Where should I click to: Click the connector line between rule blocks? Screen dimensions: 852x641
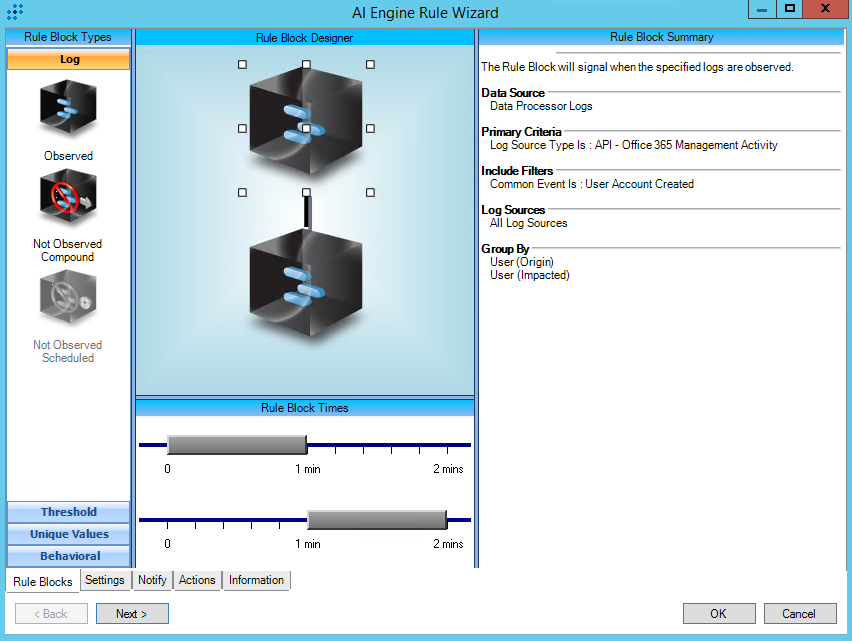pyautogui.click(x=307, y=212)
